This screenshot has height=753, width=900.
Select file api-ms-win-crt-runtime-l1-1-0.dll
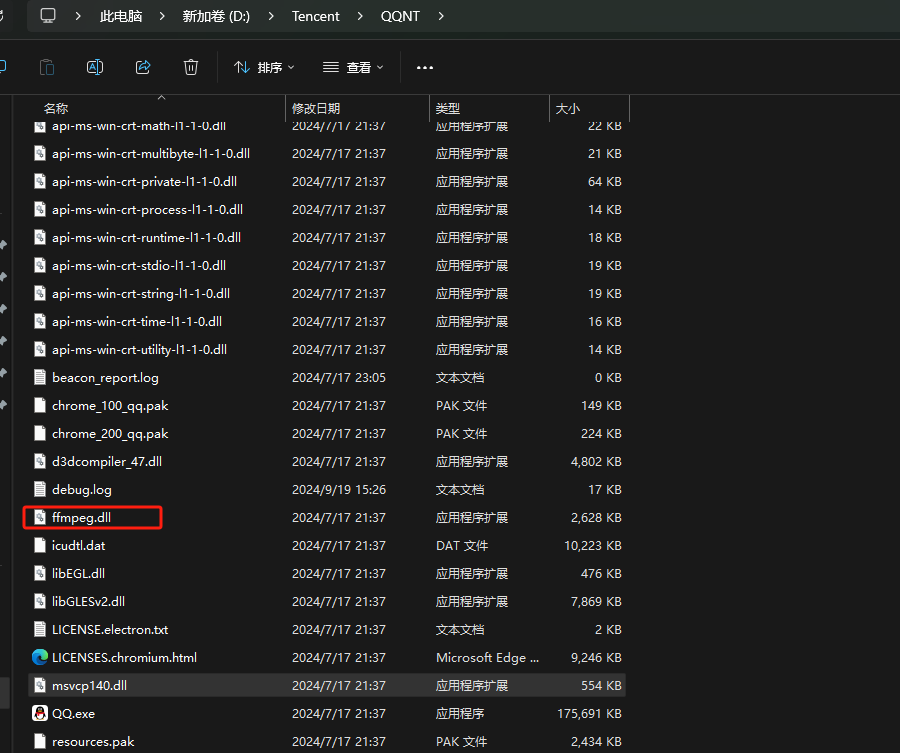click(146, 238)
